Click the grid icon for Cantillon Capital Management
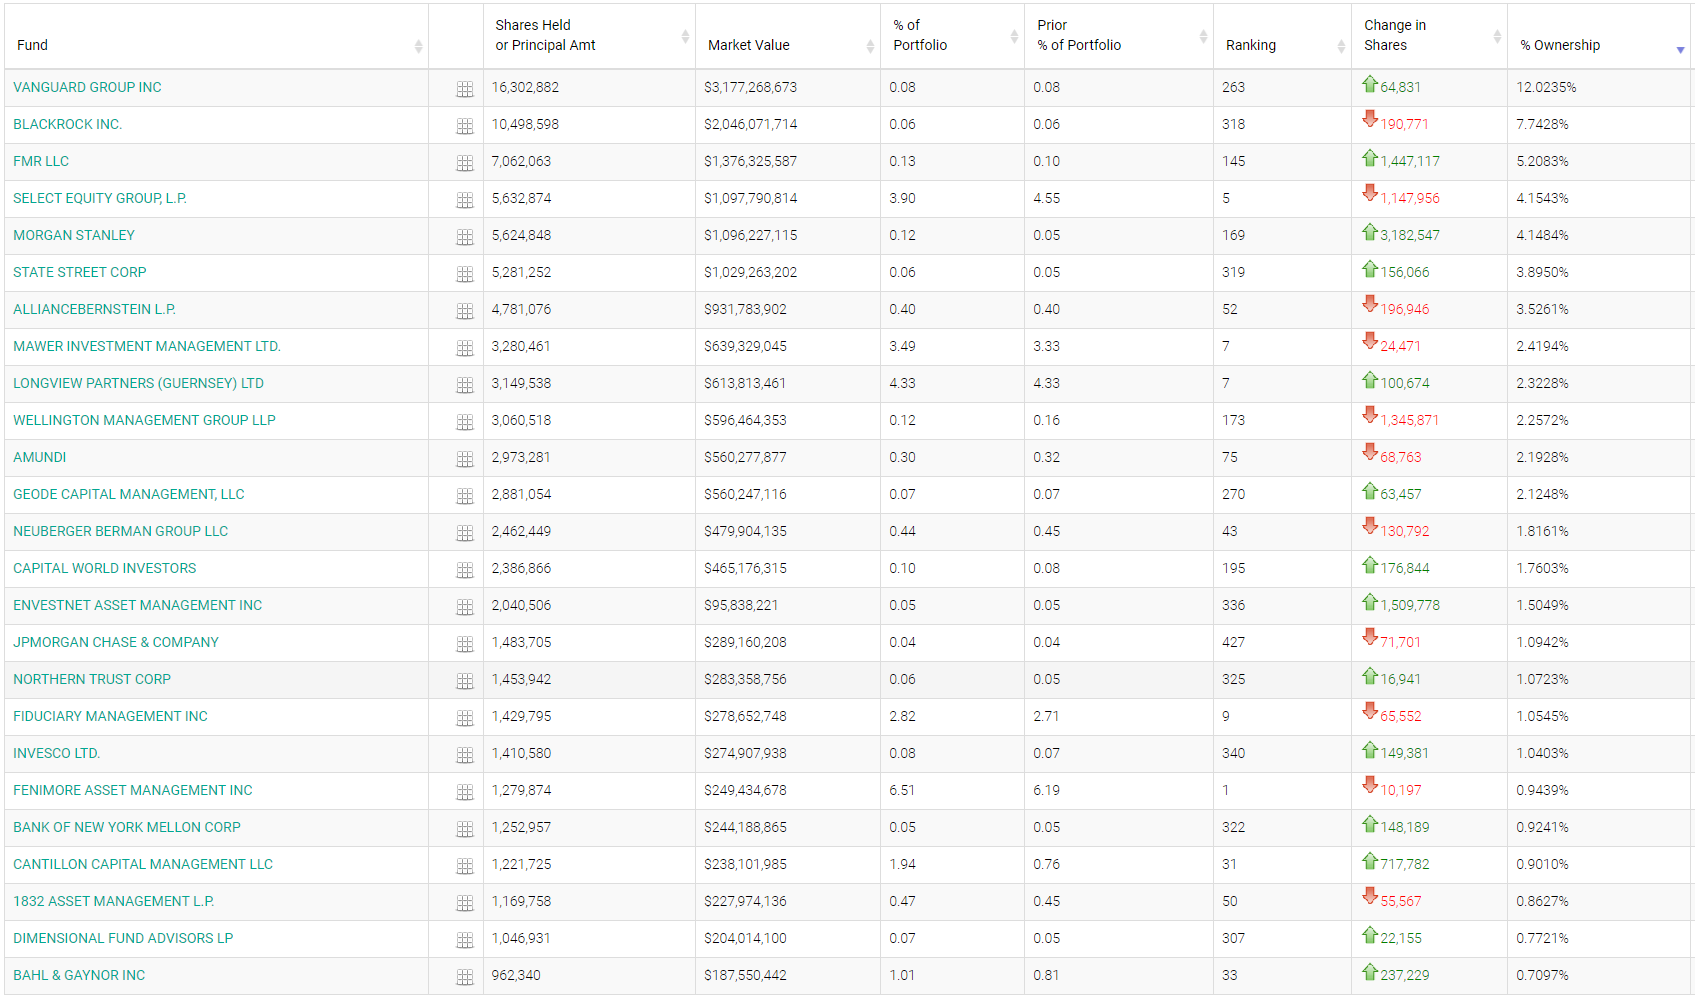1695x999 pixels. coord(465,866)
